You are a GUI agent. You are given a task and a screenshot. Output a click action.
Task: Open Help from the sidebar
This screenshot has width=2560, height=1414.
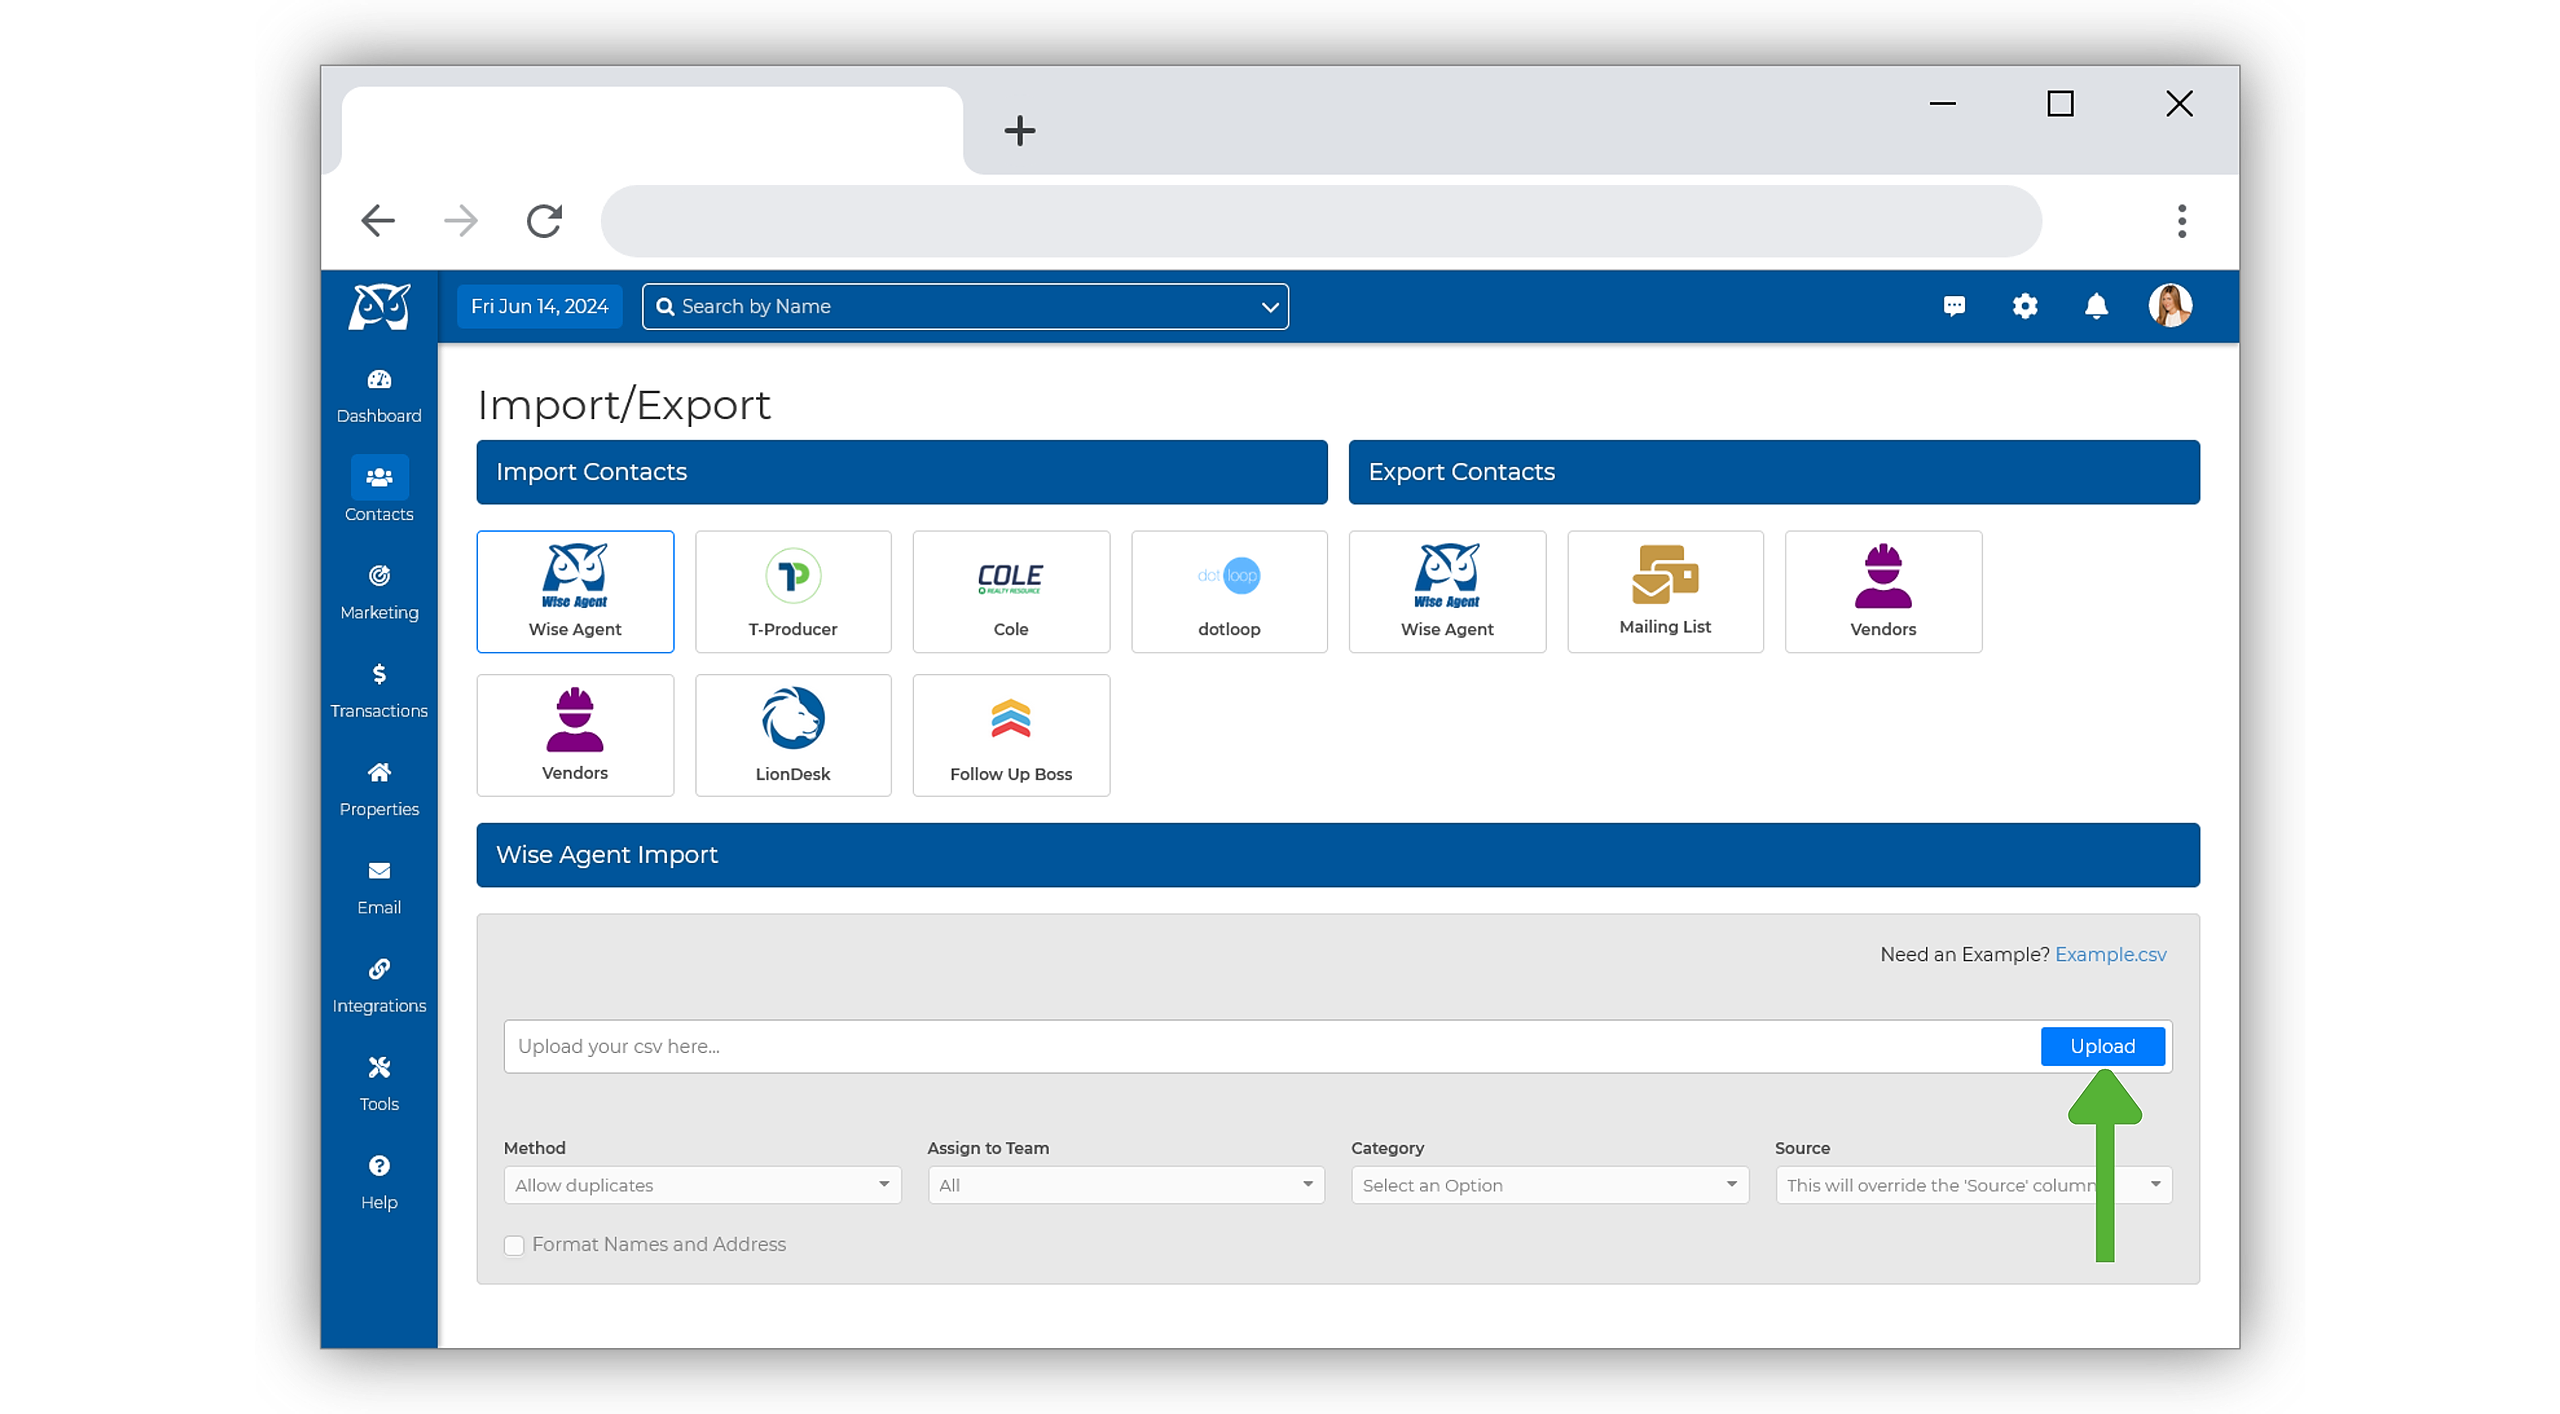(379, 1183)
